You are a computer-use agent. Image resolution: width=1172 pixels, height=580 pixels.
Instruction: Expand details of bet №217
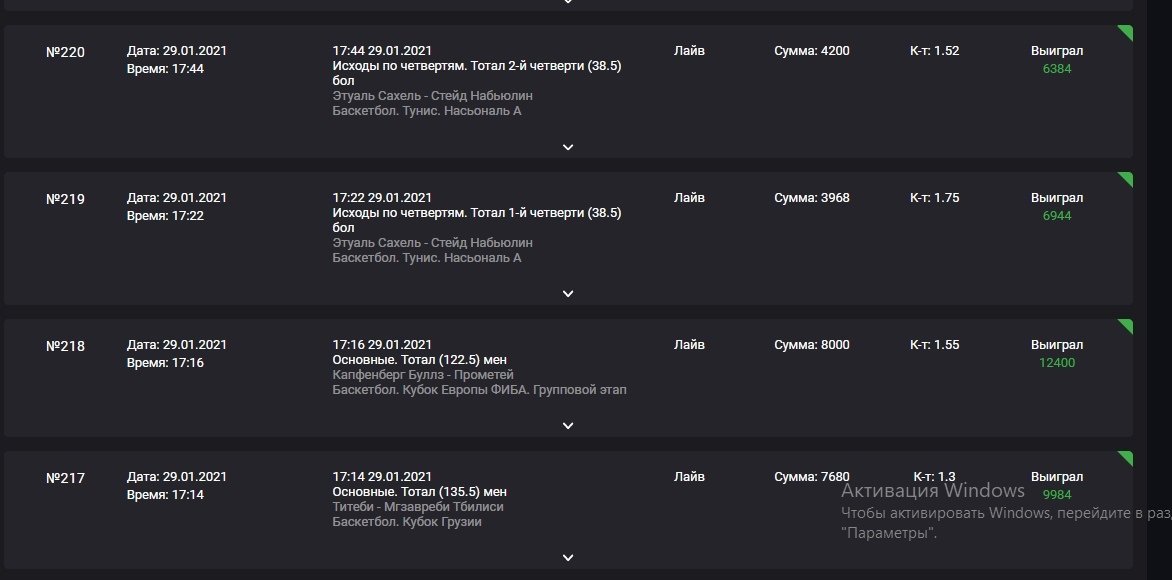coord(568,558)
